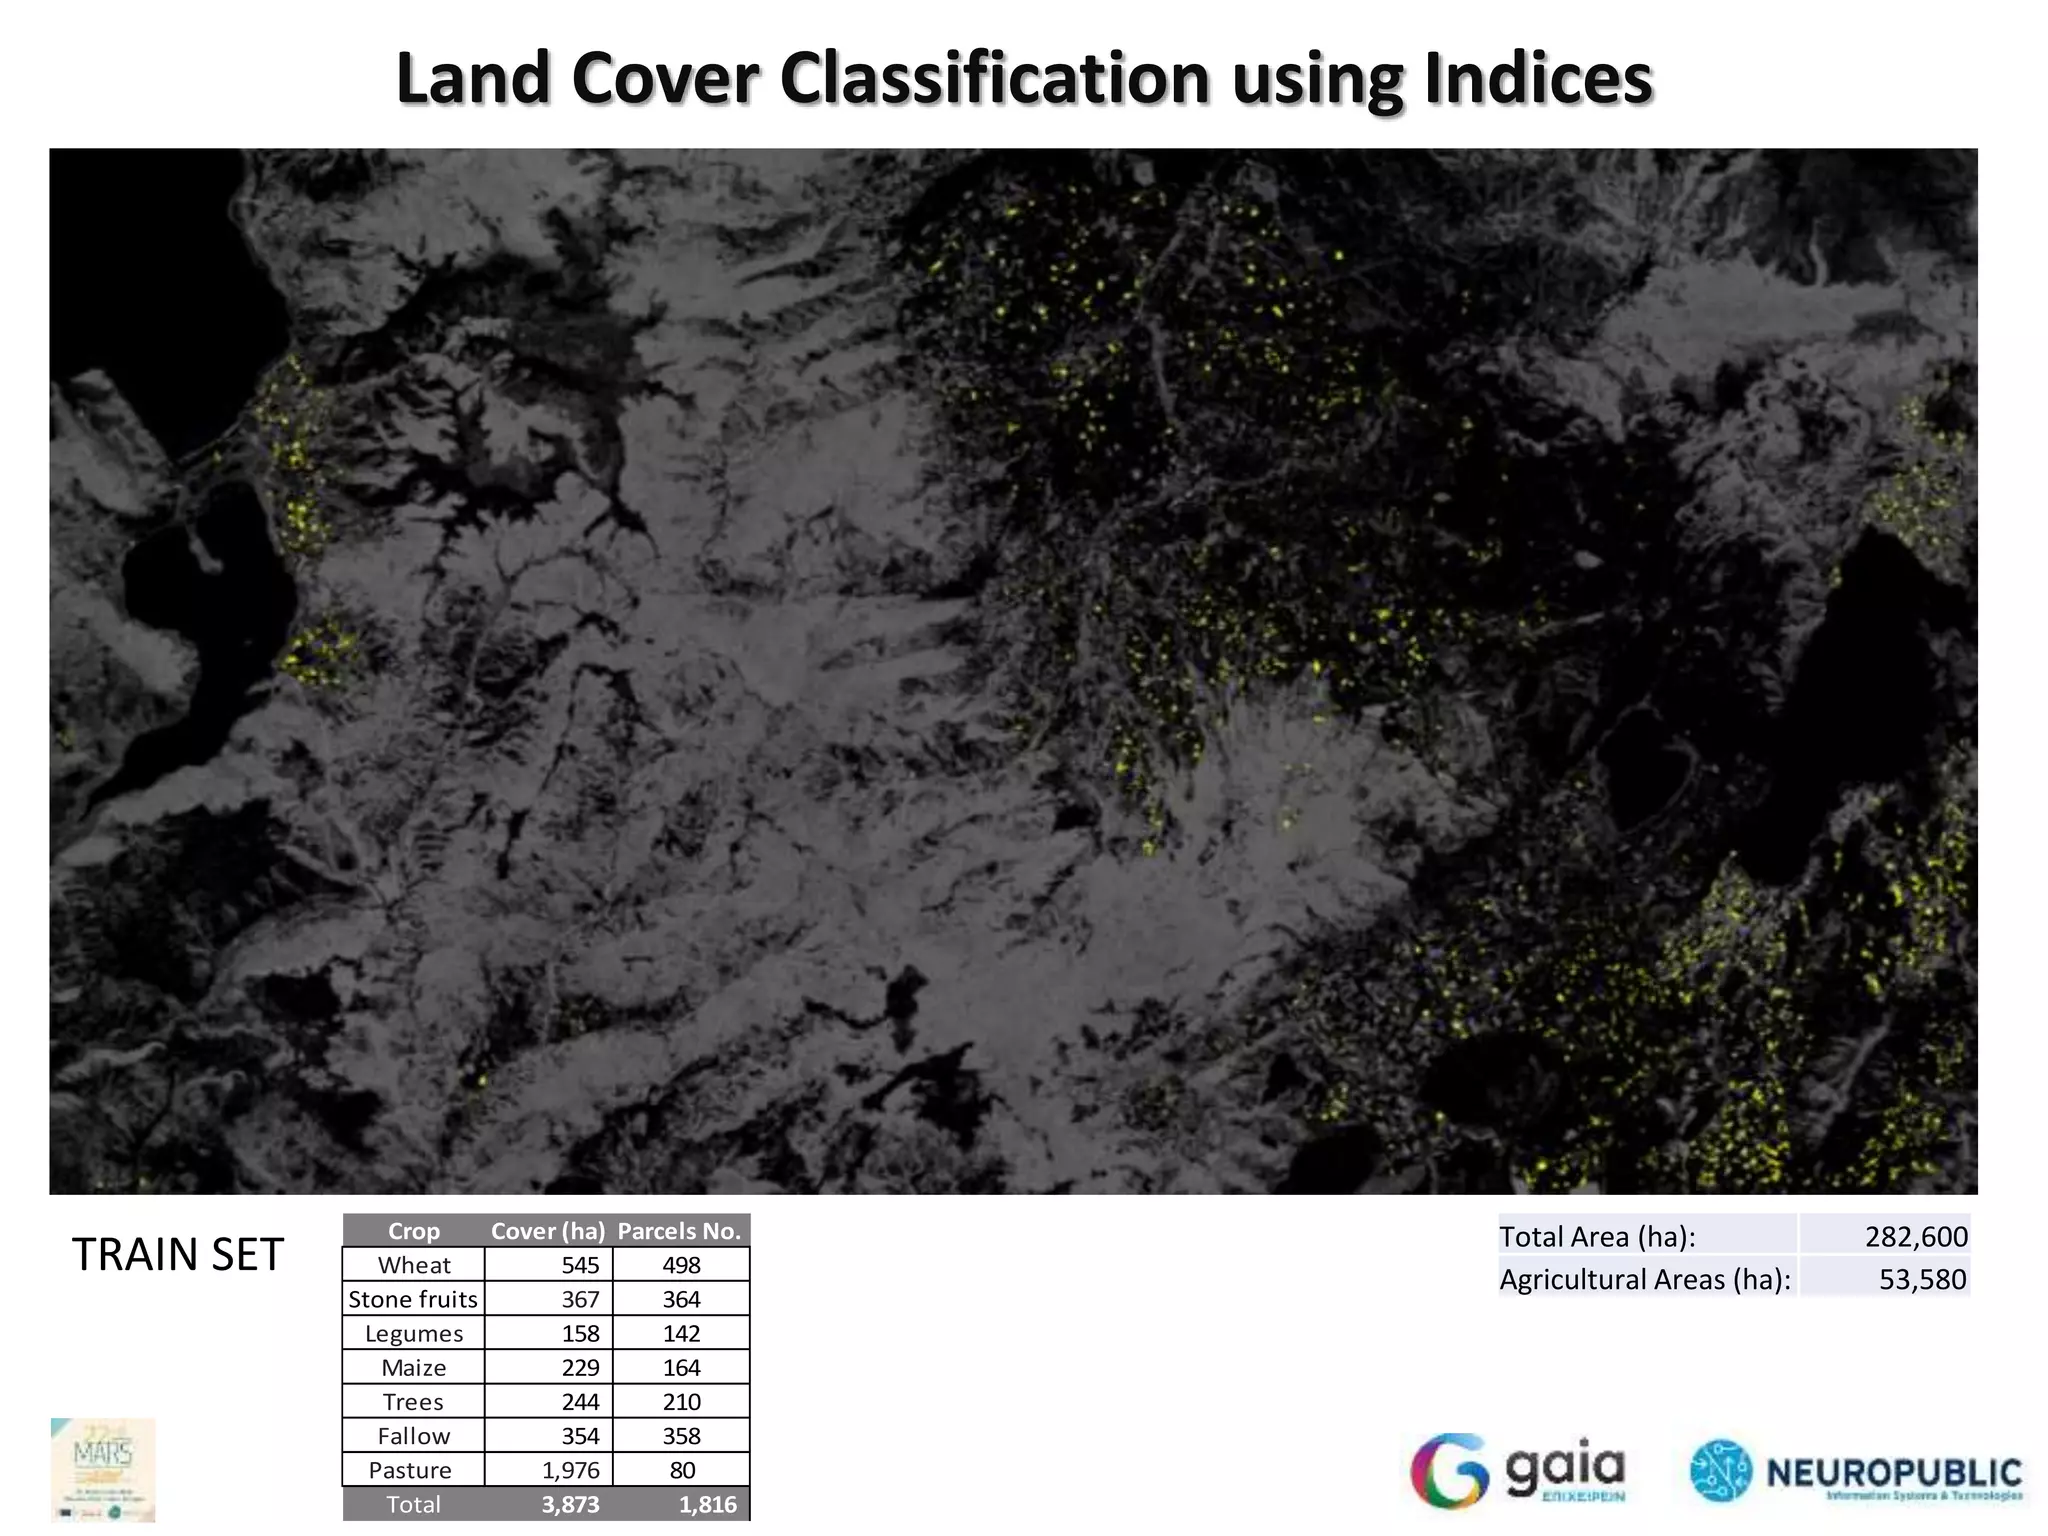
Task: Select the 'Parcels No.' column header
Action: click(680, 1231)
